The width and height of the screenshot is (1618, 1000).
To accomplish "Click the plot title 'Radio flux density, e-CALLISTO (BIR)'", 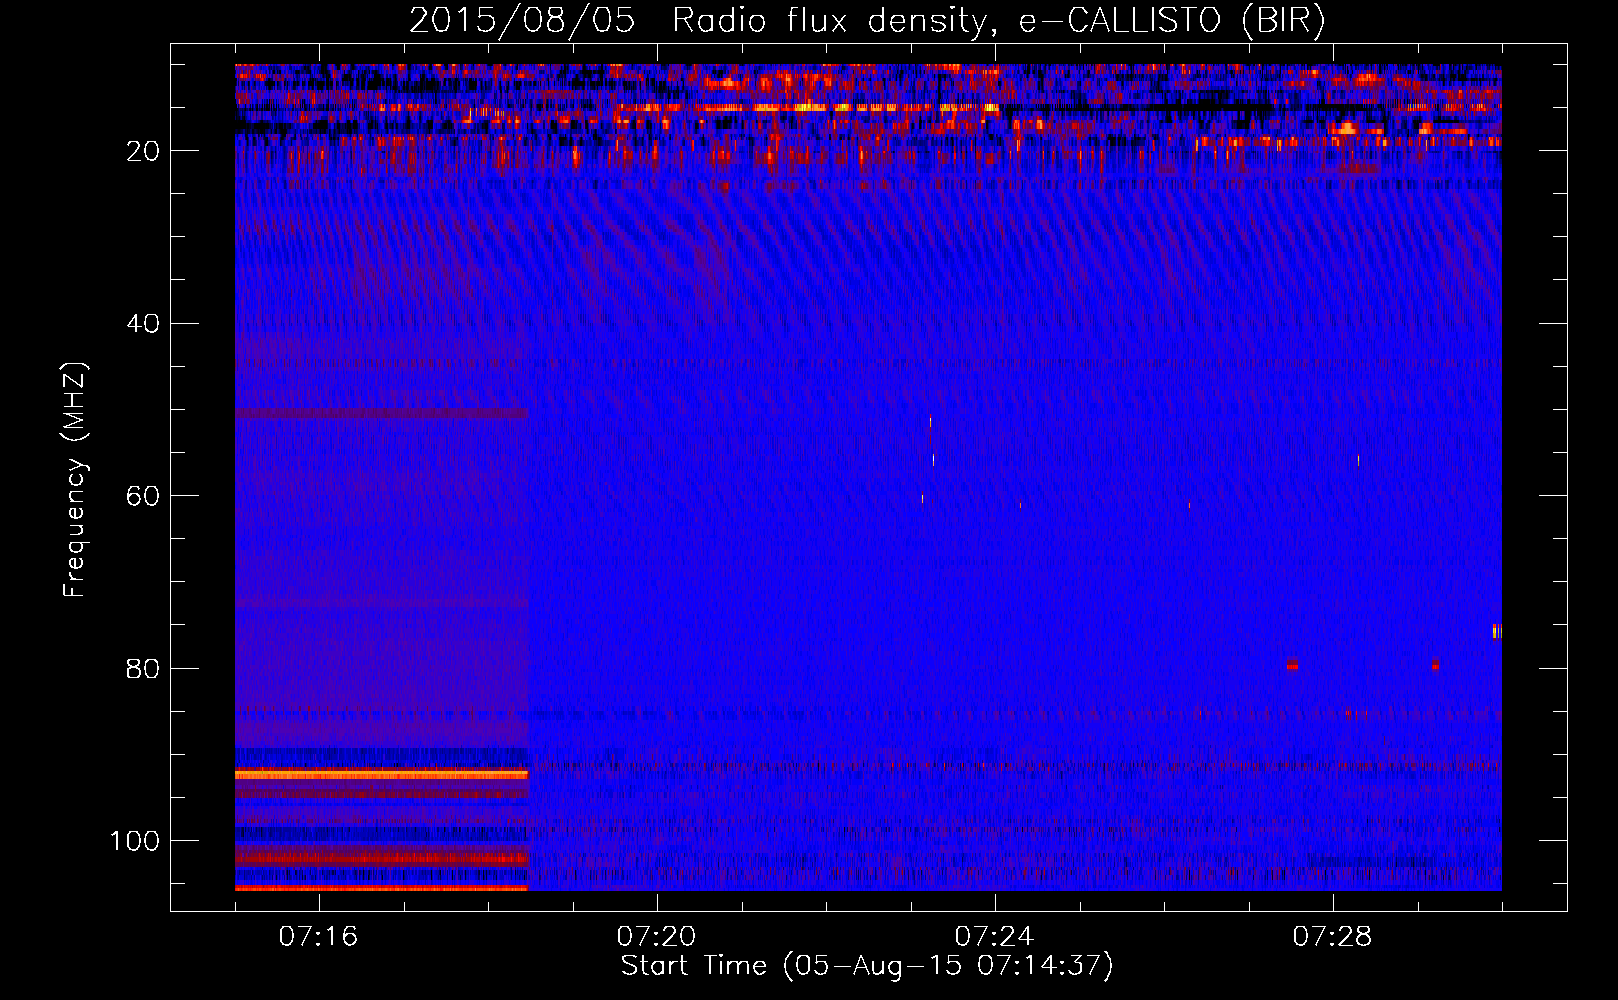I will pyautogui.click(x=998, y=21).
